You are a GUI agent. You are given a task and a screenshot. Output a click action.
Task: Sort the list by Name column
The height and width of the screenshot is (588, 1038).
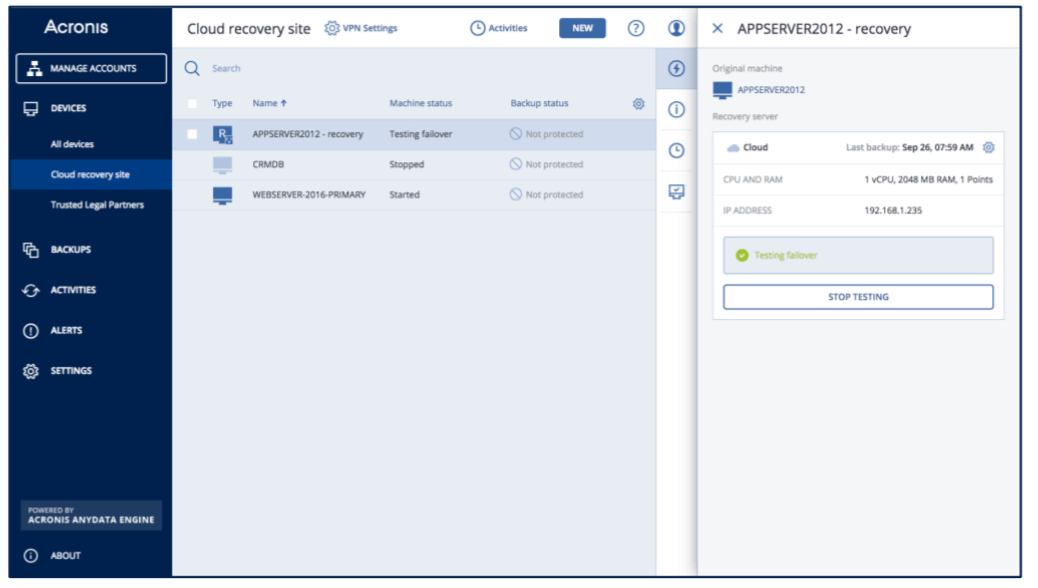(269, 103)
